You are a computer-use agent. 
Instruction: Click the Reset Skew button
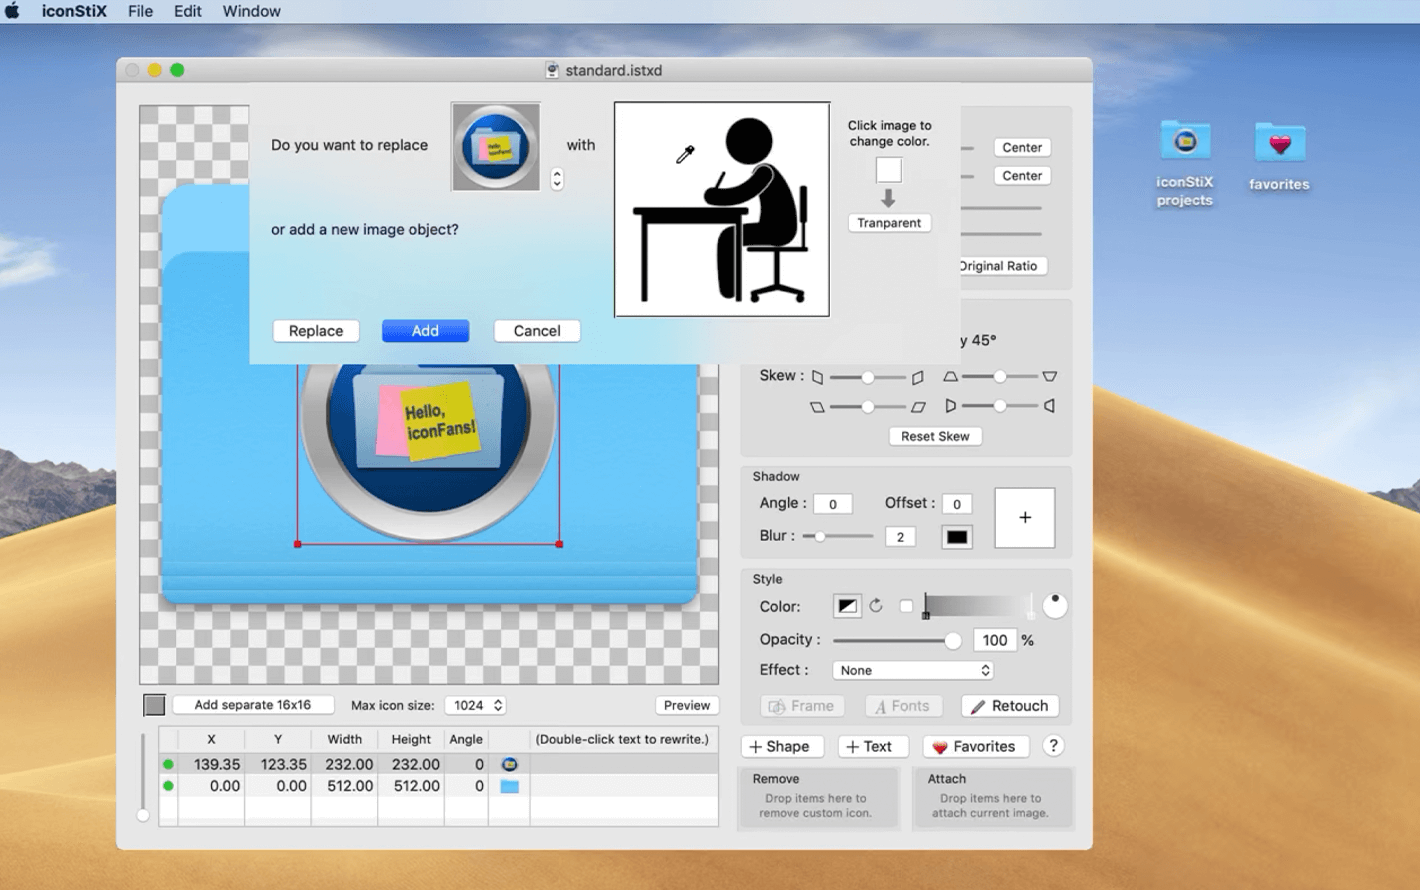[x=935, y=436]
